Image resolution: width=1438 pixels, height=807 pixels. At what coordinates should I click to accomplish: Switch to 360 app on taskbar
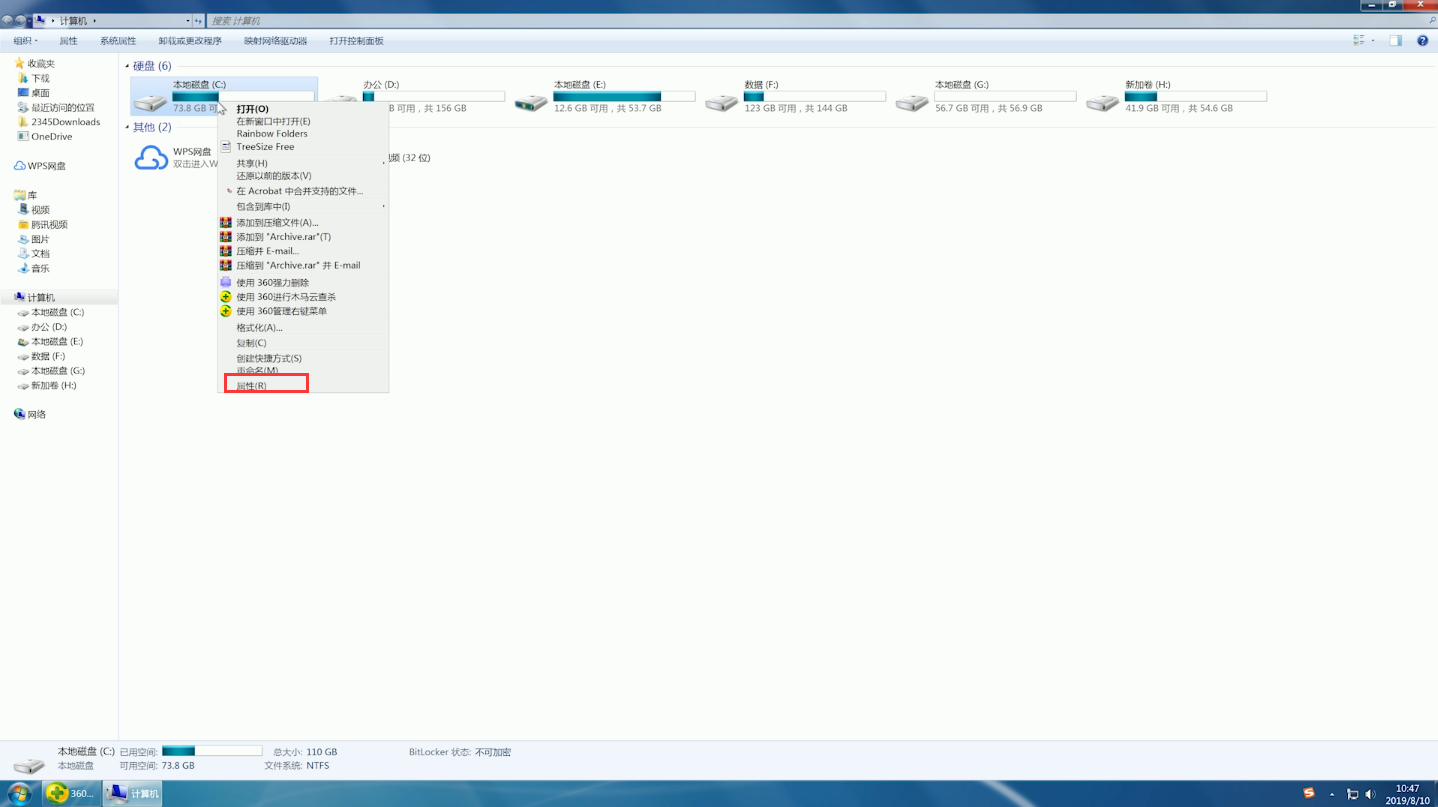click(71, 794)
